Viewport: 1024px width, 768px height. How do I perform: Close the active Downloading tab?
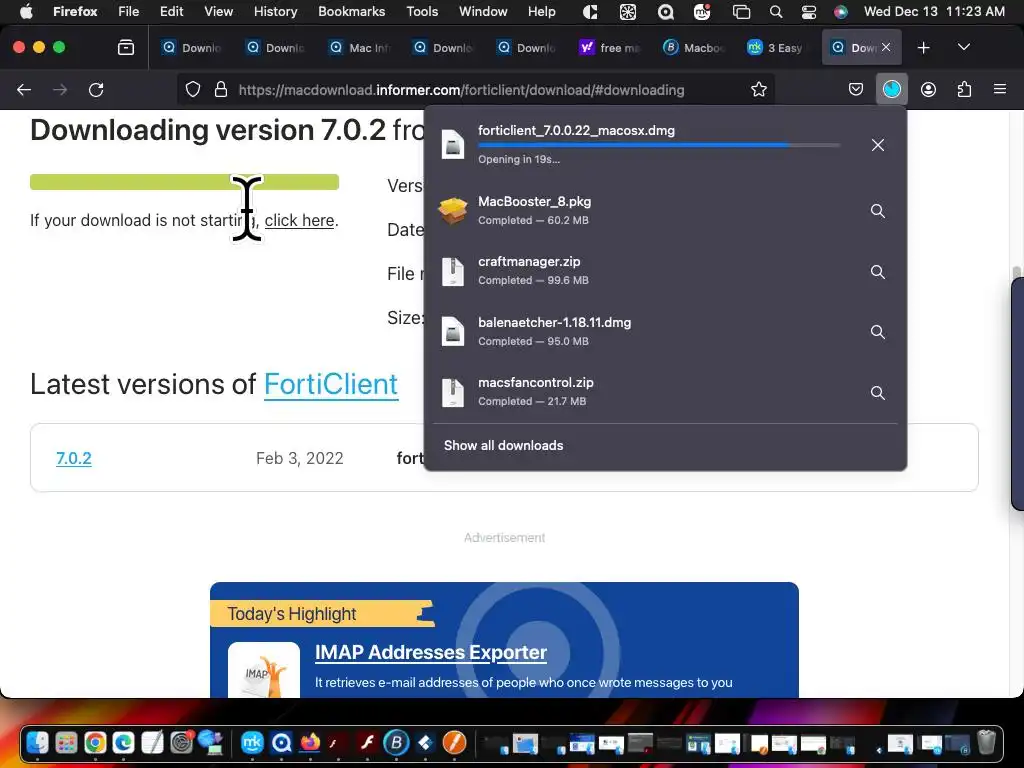click(x=886, y=47)
